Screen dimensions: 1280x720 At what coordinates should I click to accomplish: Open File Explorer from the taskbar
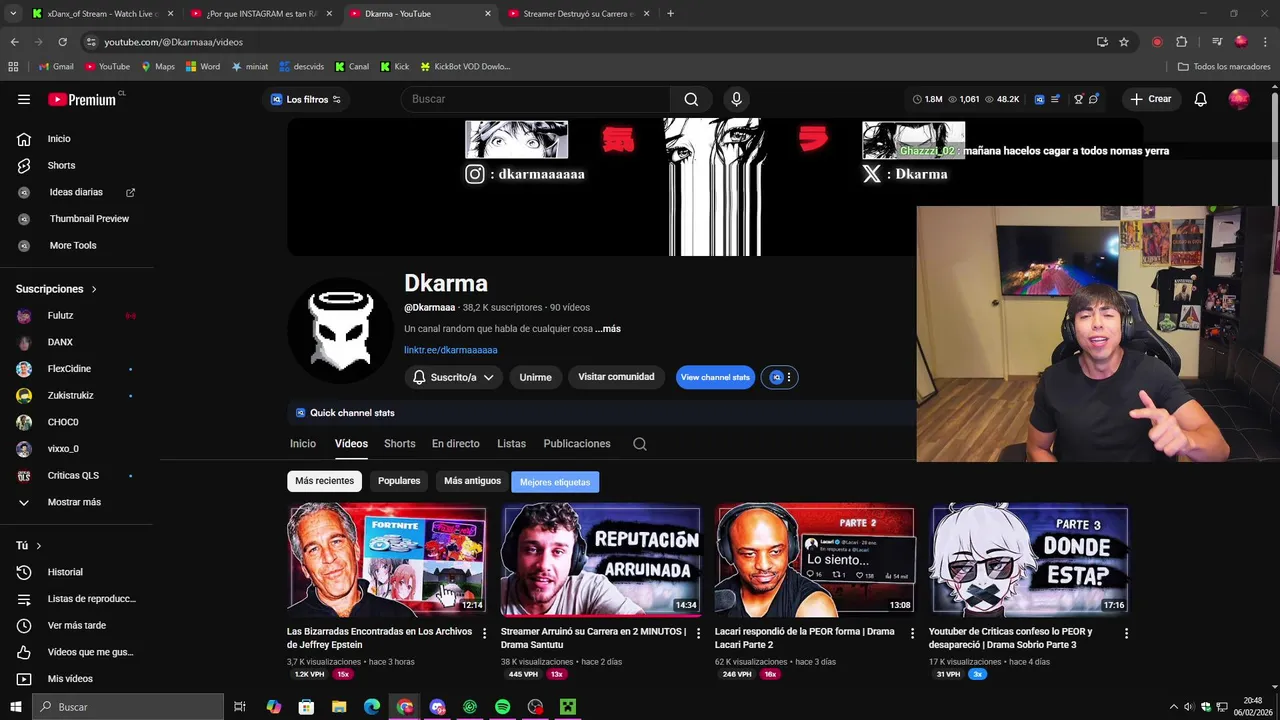click(339, 707)
